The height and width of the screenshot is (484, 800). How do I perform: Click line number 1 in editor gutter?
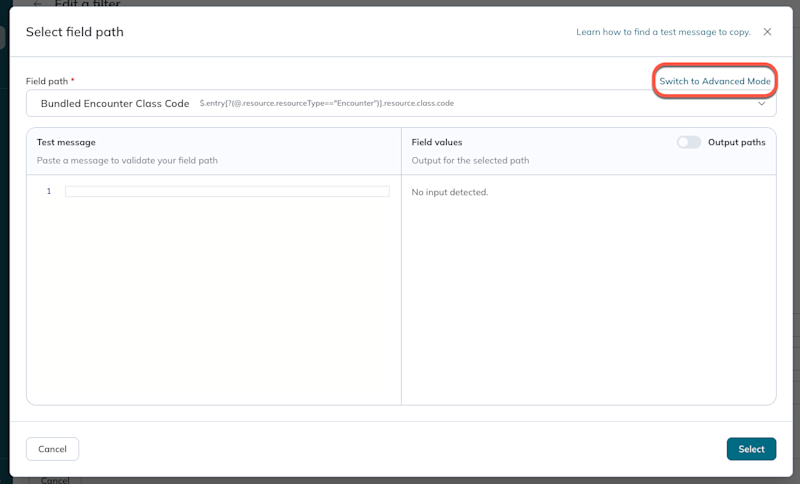click(49, 191)
